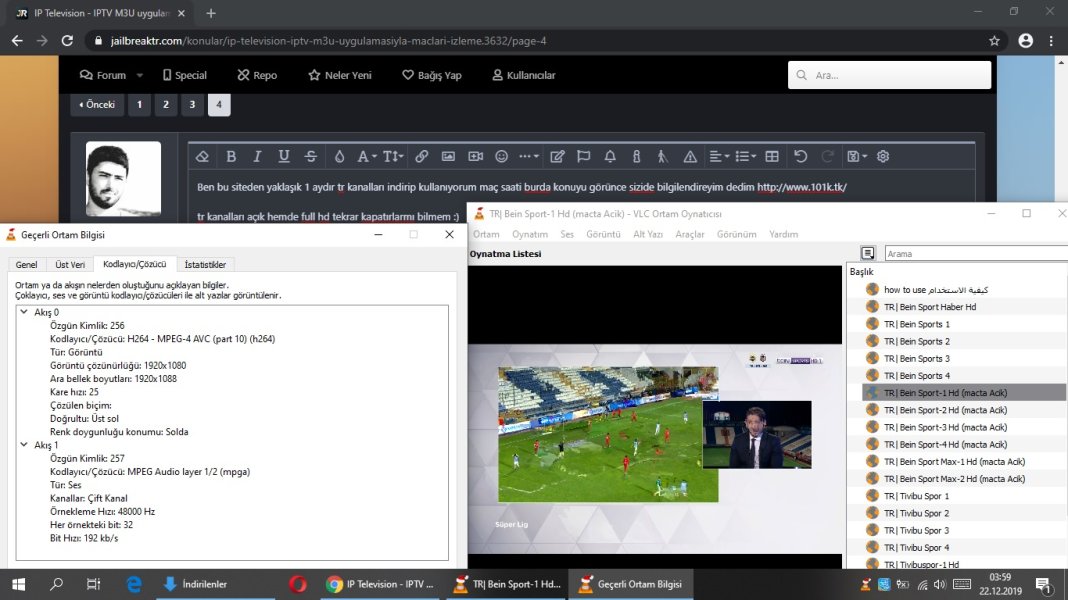Screen dimensions: 1068x600
Task: Open the Araçlar menu in VLC
Action: [x=690, y=234]
